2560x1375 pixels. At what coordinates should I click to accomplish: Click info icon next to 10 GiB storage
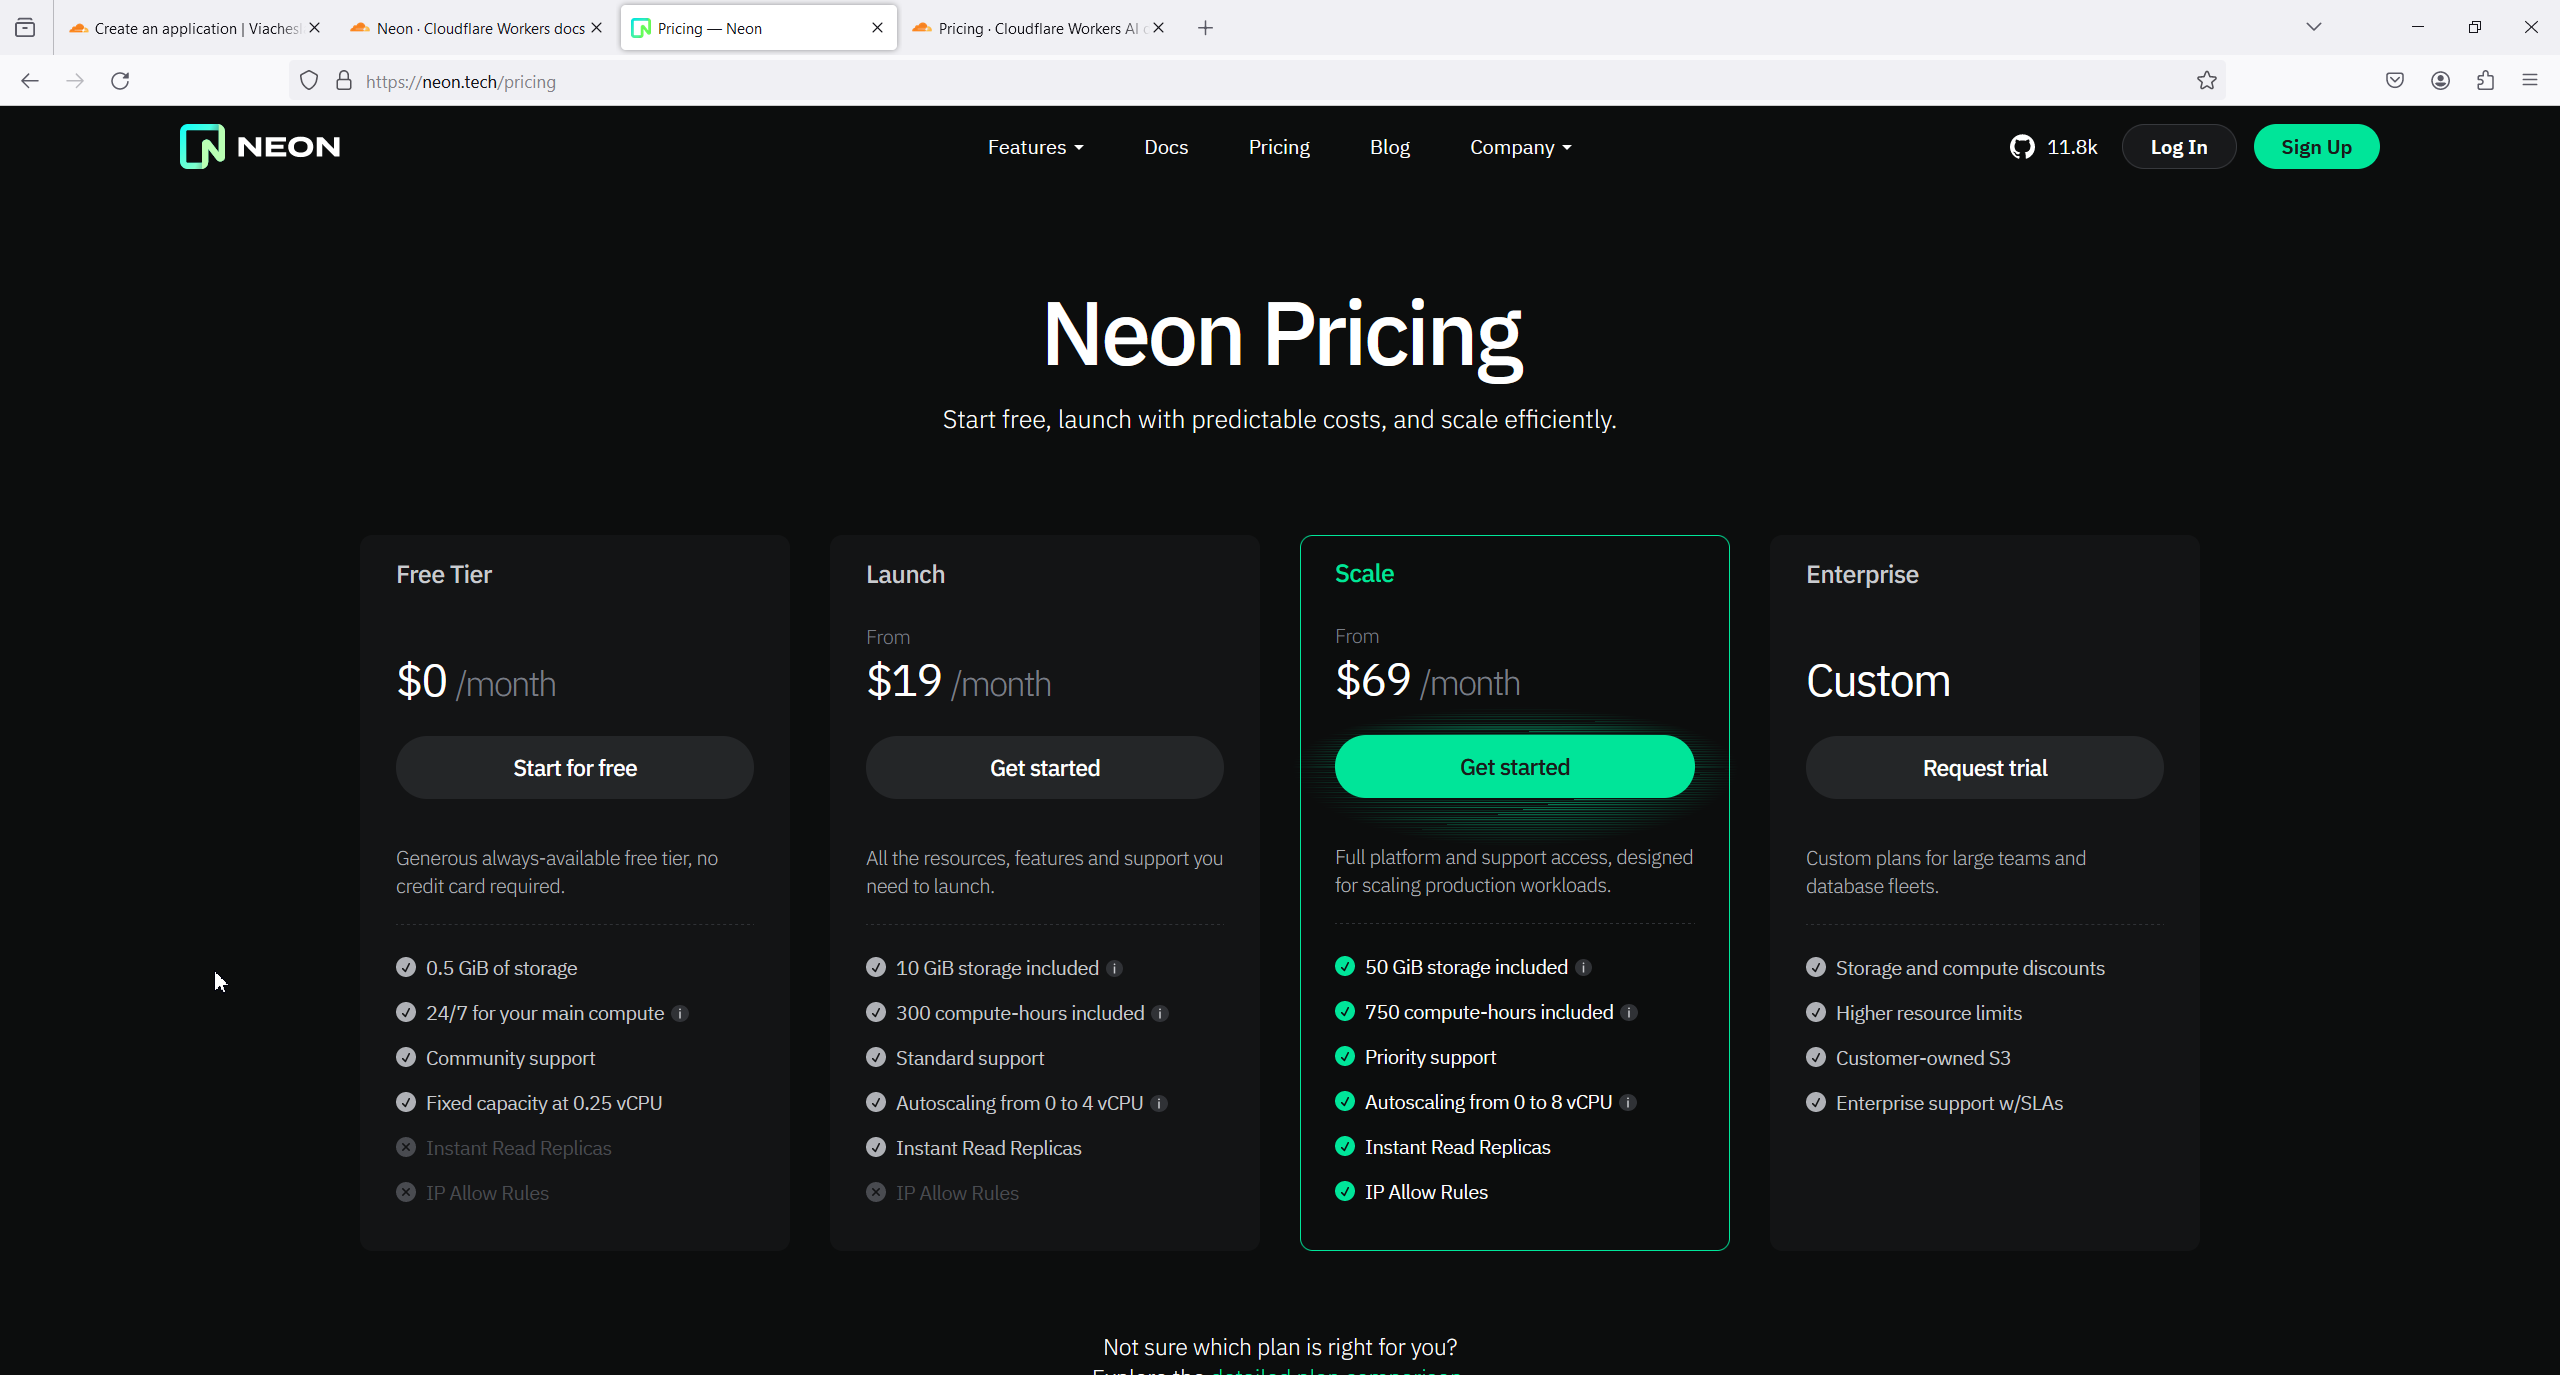click(1115, 968)
